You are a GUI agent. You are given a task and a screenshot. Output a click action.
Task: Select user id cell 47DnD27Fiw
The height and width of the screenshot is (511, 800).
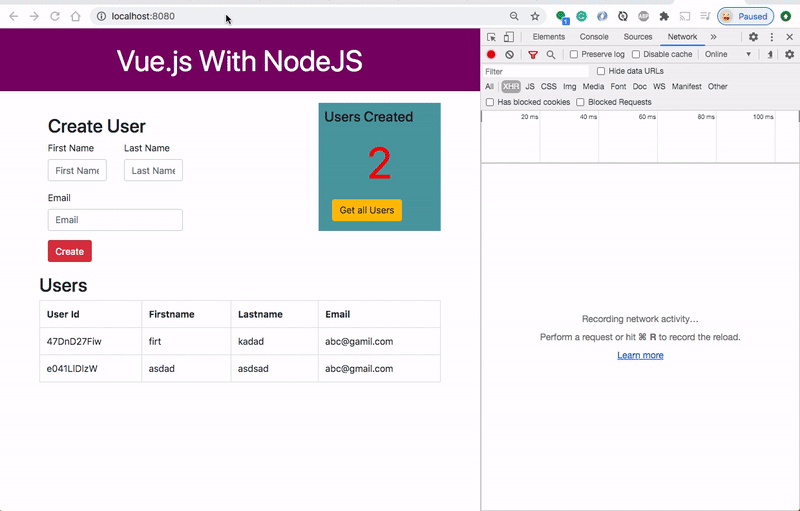coord(90,341)
